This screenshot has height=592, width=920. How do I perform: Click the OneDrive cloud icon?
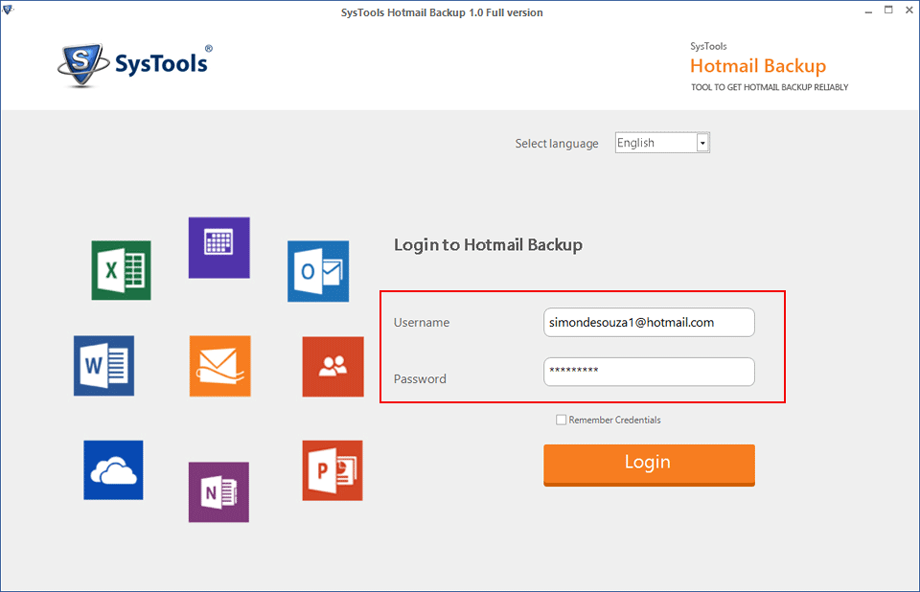[113, 470]
